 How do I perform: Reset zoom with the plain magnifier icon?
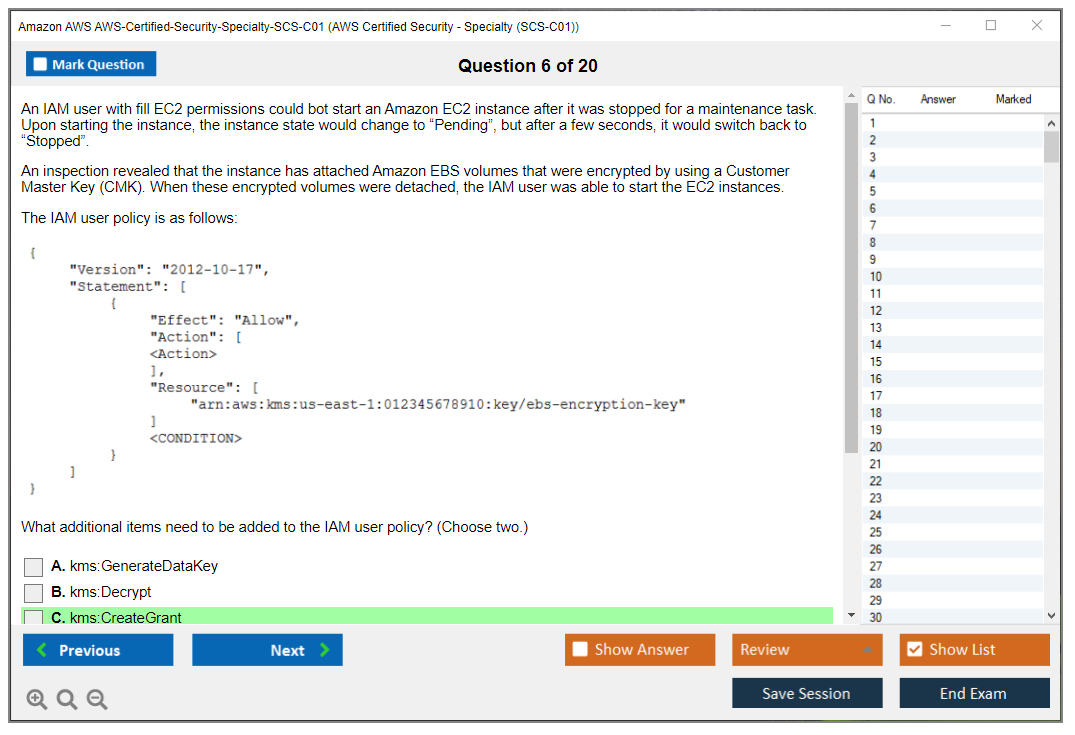click(67, 700)
